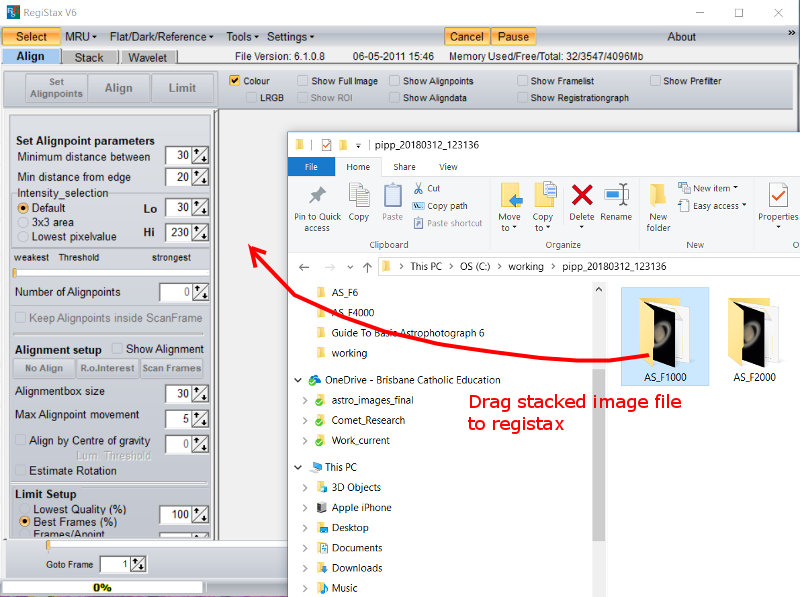Open the address bar history dropdown arrow
The image size is (800, 597).
tap(350, 267)
